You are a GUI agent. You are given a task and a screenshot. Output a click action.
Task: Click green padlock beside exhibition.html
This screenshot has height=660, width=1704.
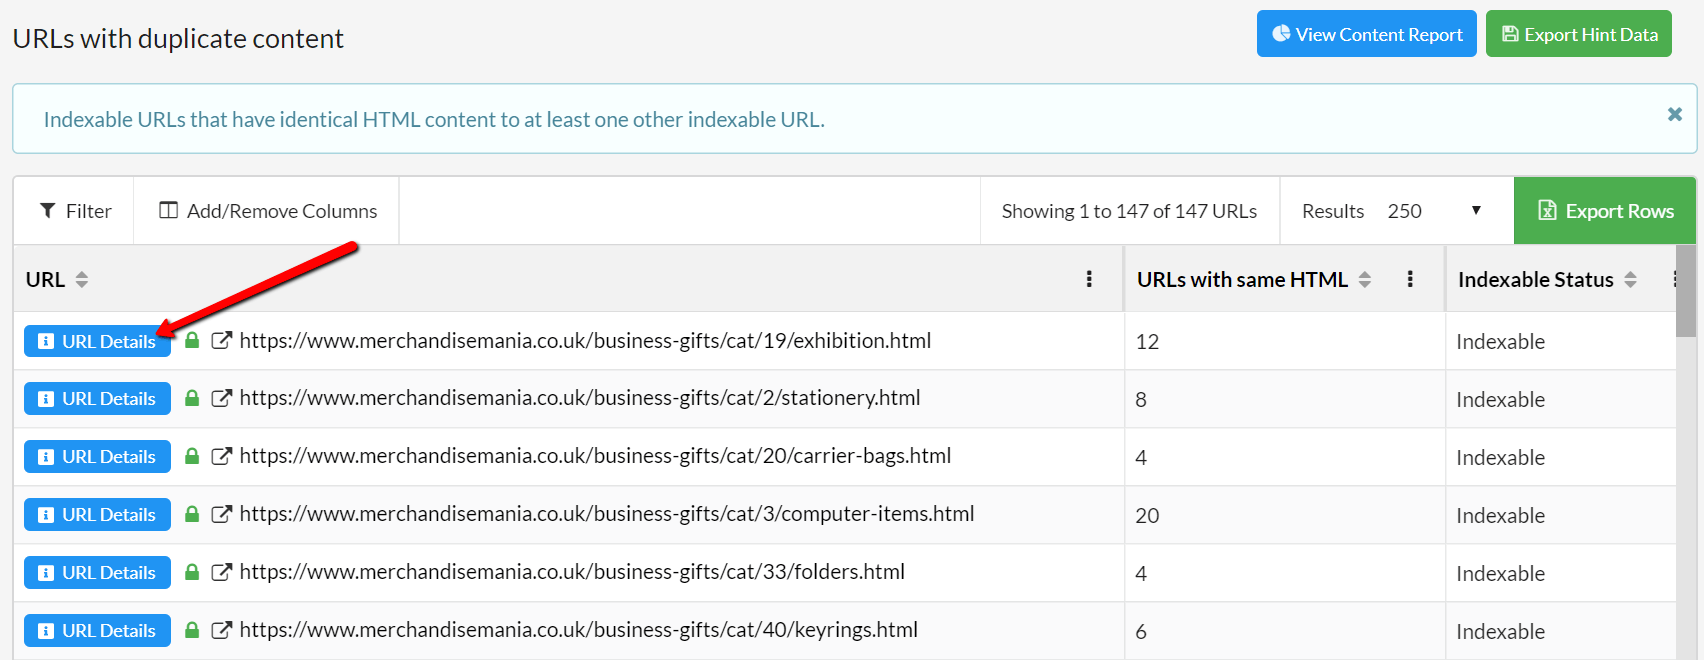coord(192,340)
